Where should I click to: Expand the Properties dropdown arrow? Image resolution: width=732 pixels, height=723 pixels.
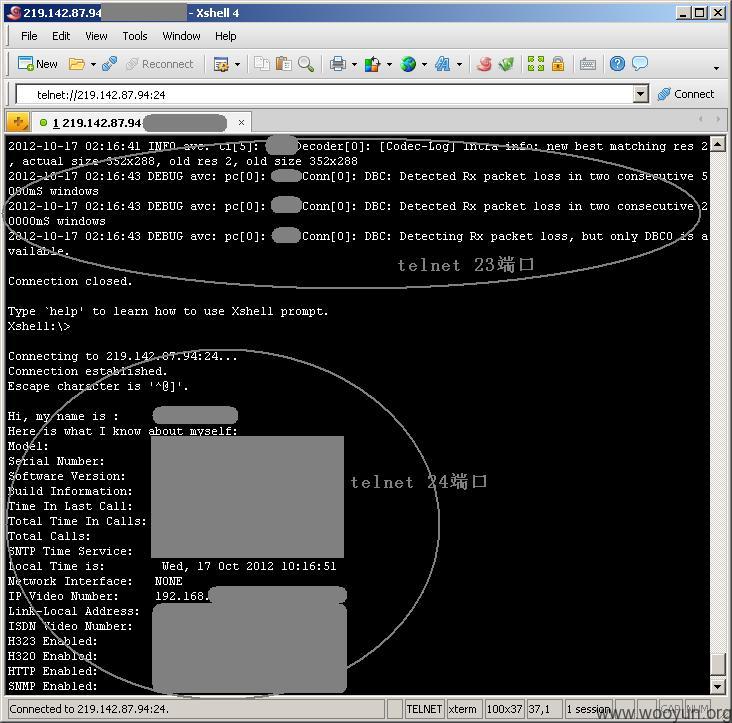(237, 64)
